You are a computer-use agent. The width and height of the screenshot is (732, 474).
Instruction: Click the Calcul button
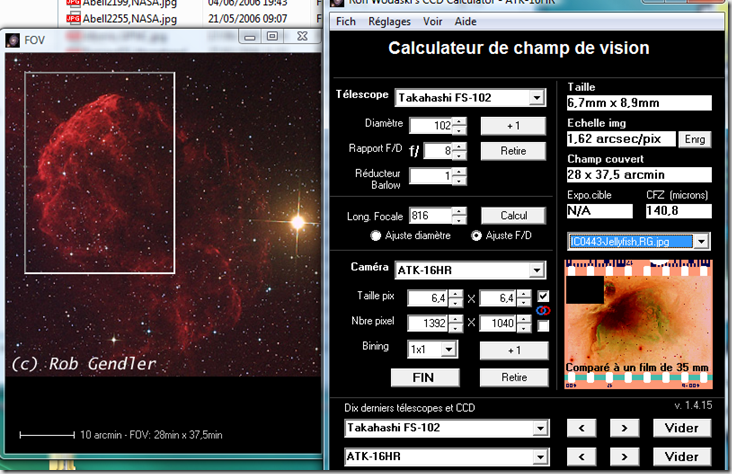click(x=513, y=215)
